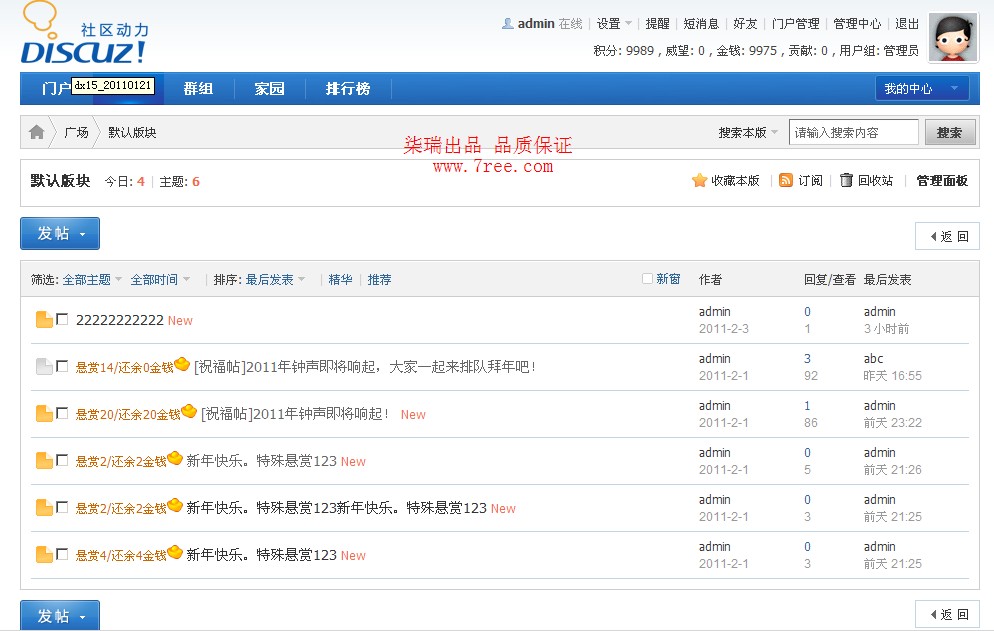Check the box for 悬赏14 thread
This screenshot has width=994, height=631.
pos(62,366)
